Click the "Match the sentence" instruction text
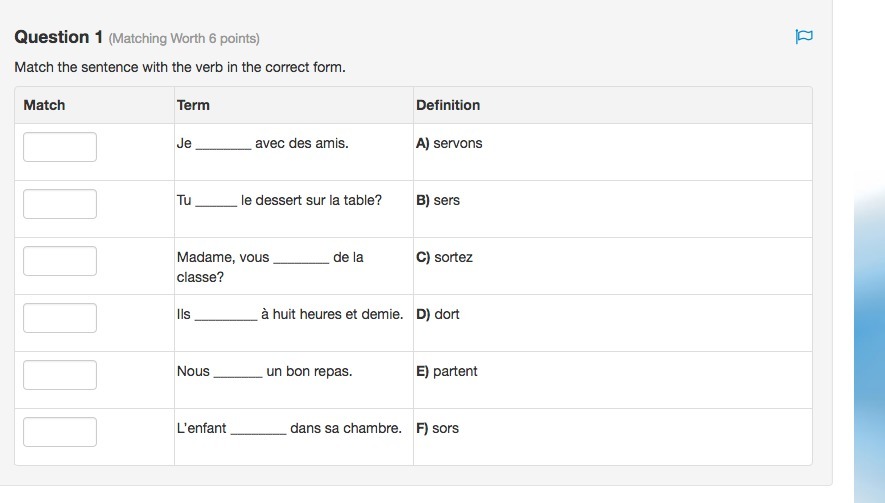The height and width of the screenshot is (503, 885). 180,68
